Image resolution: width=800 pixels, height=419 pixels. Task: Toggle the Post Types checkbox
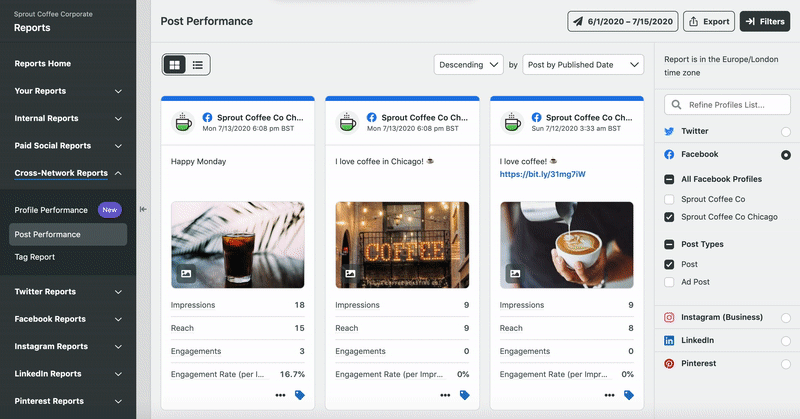click(669, 244)
